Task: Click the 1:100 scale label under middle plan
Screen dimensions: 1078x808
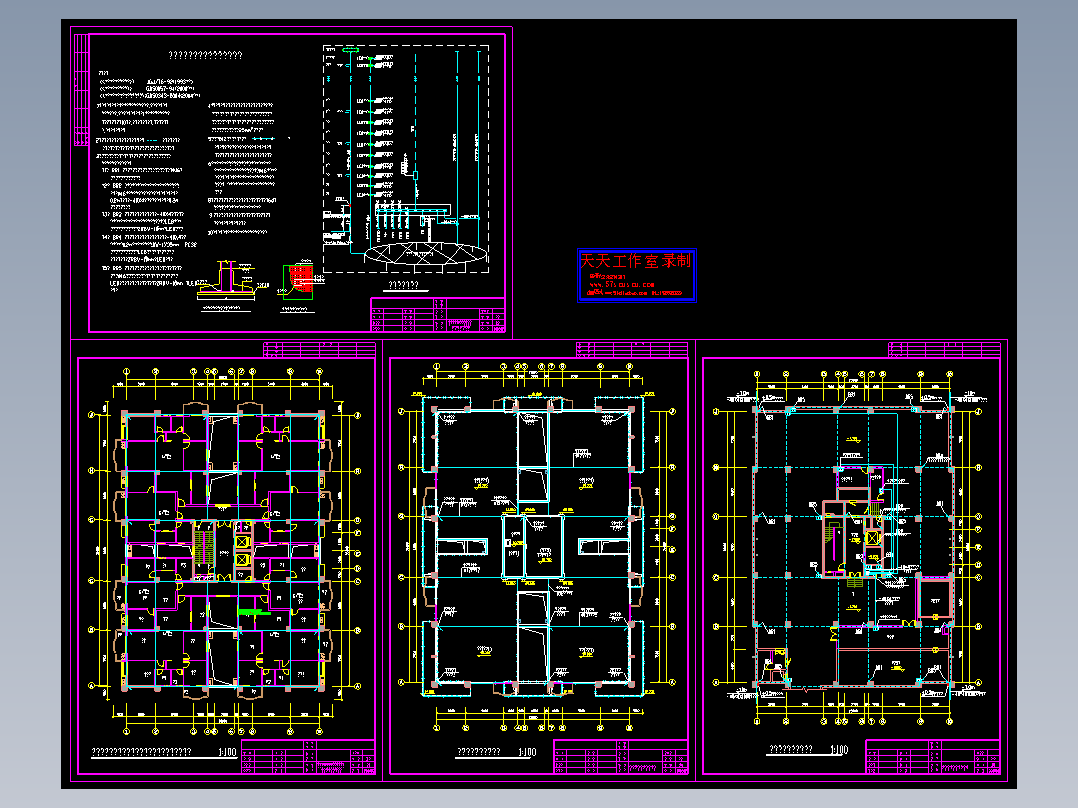Action: point(527,752)
